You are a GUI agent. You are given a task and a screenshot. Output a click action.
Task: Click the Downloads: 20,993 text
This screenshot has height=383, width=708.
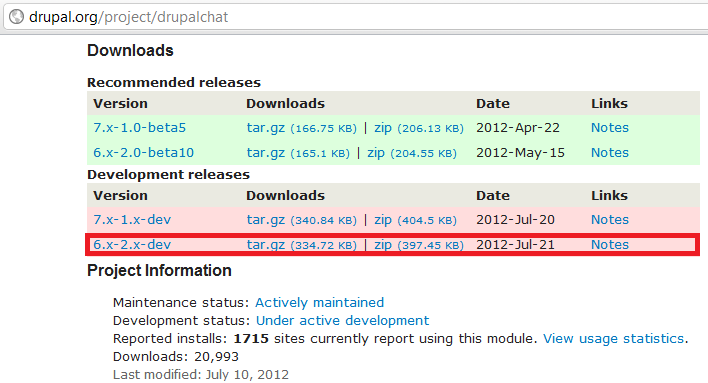pyautogui.click(x=176, y=357)
